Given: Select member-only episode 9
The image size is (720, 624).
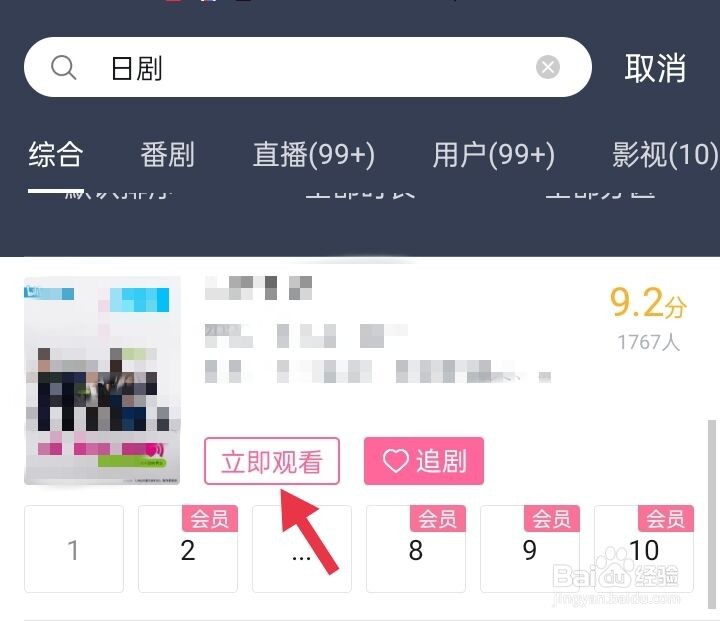Looking at the screenshot, I should point(529,549).
